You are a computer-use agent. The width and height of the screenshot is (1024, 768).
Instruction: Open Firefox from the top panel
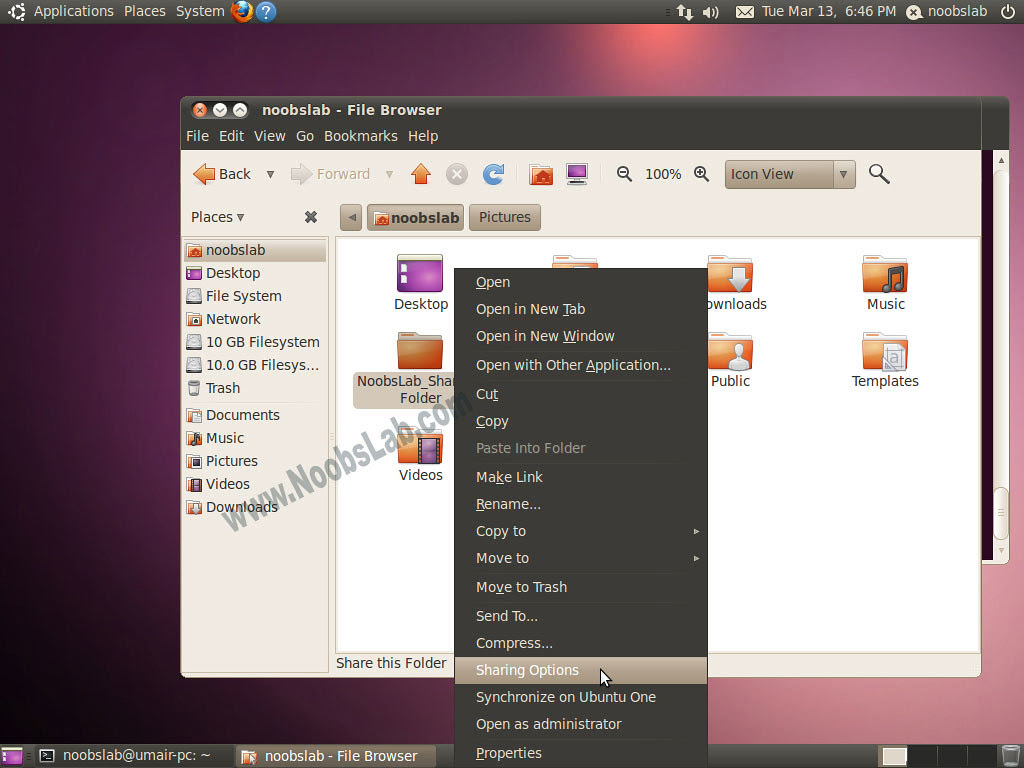click(x=242, y=12)
